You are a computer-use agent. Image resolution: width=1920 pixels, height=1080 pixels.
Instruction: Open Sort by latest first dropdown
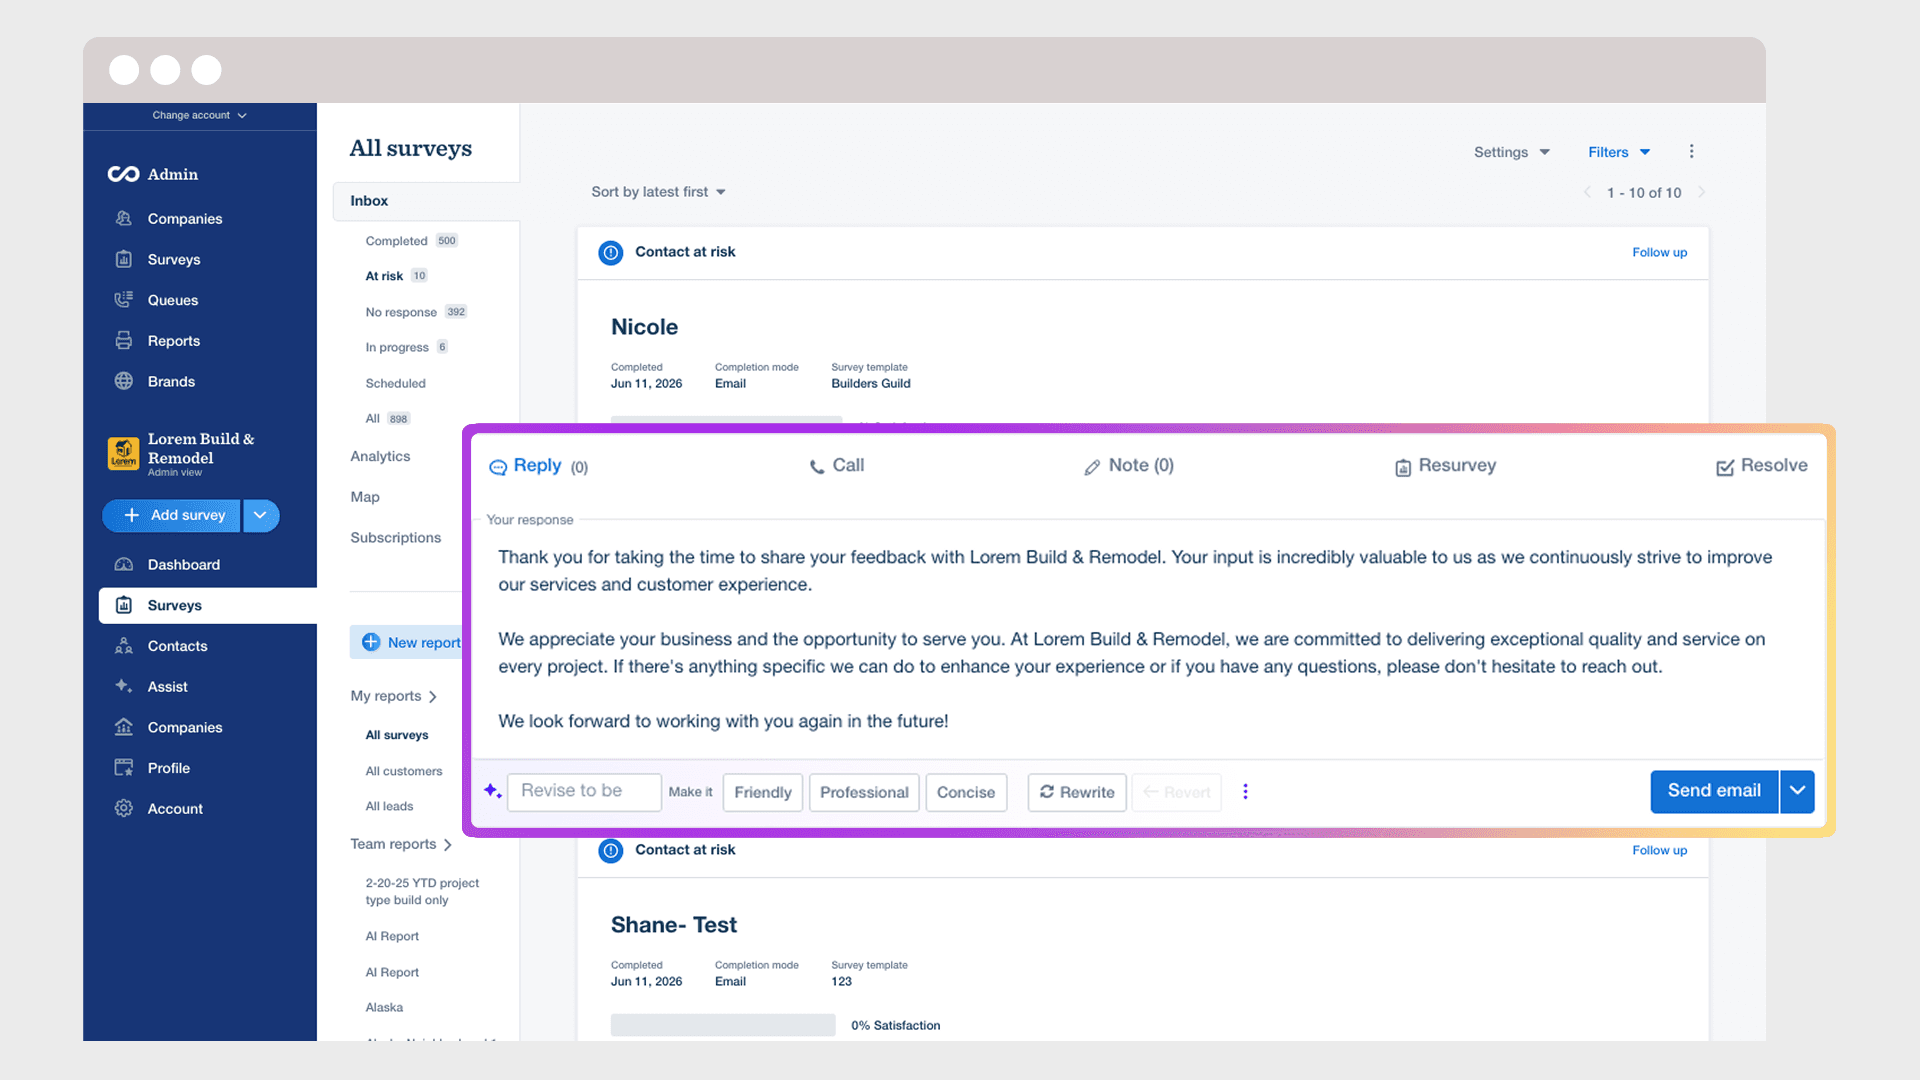click(x=658, y=192)
